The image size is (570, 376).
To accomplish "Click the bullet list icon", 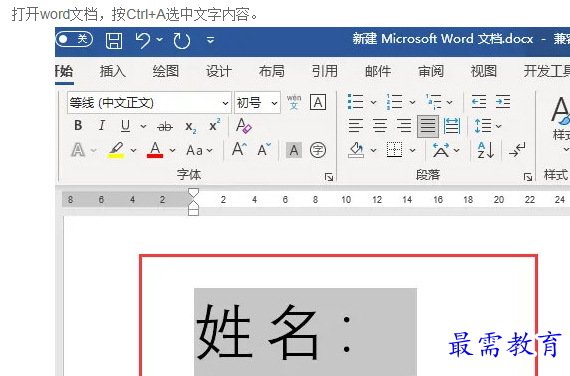I will pyautogui.click(x=355, y=101).
